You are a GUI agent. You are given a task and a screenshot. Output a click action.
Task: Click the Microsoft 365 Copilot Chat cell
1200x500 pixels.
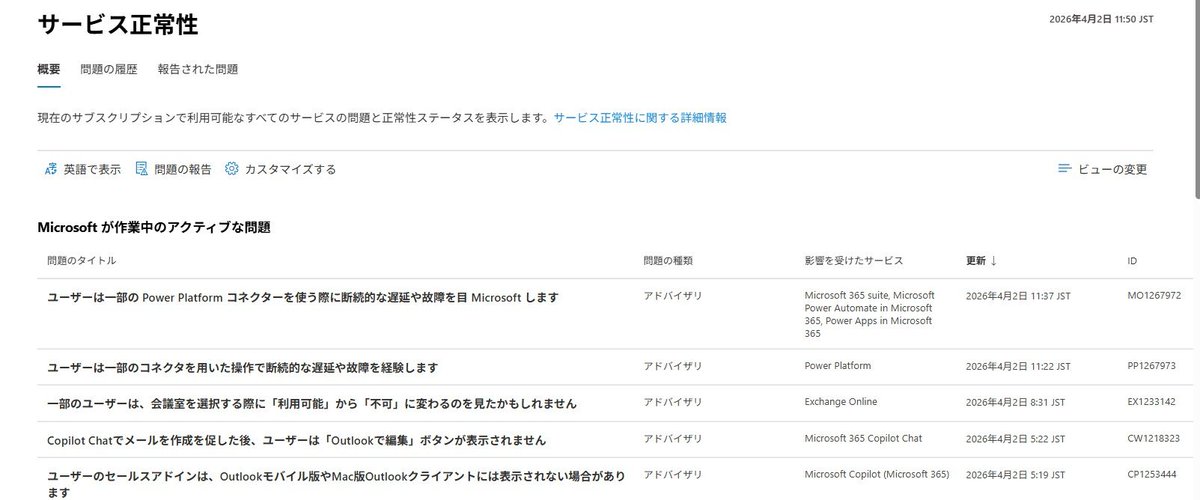(863, 438)
